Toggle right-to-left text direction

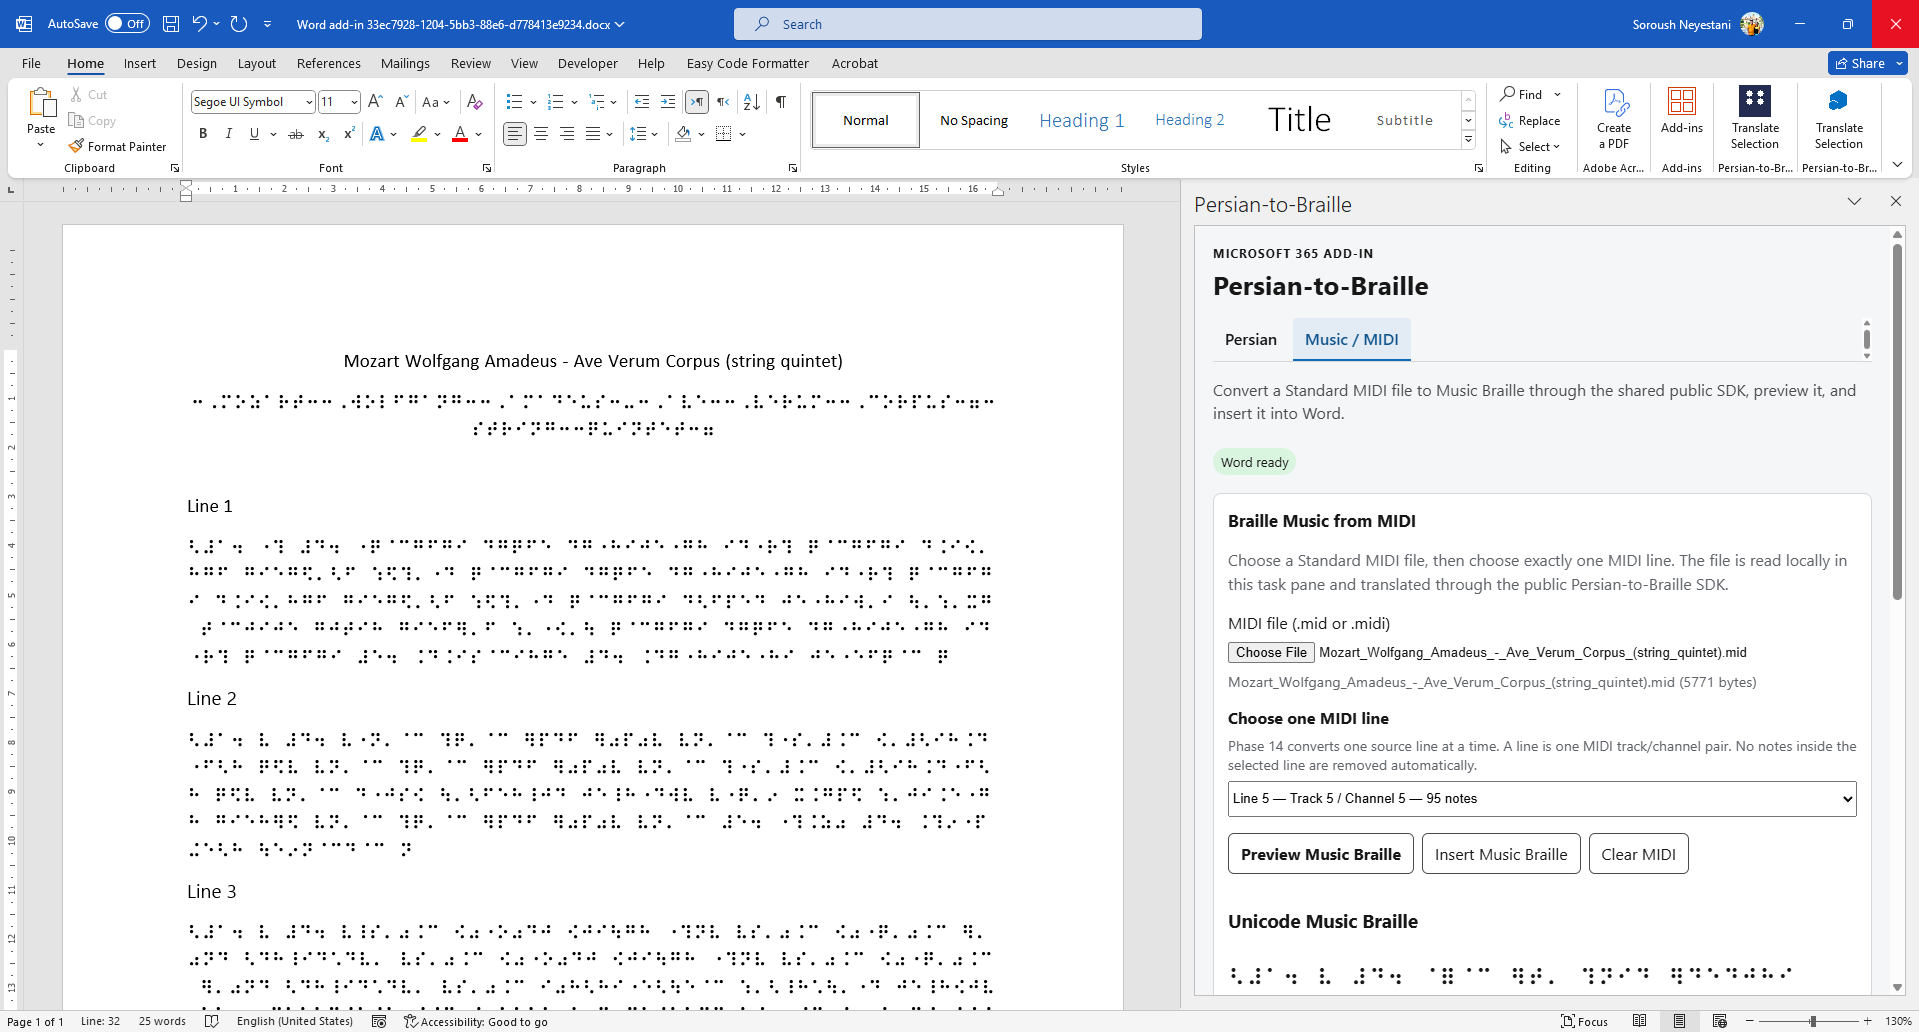[x=723, y=102]
